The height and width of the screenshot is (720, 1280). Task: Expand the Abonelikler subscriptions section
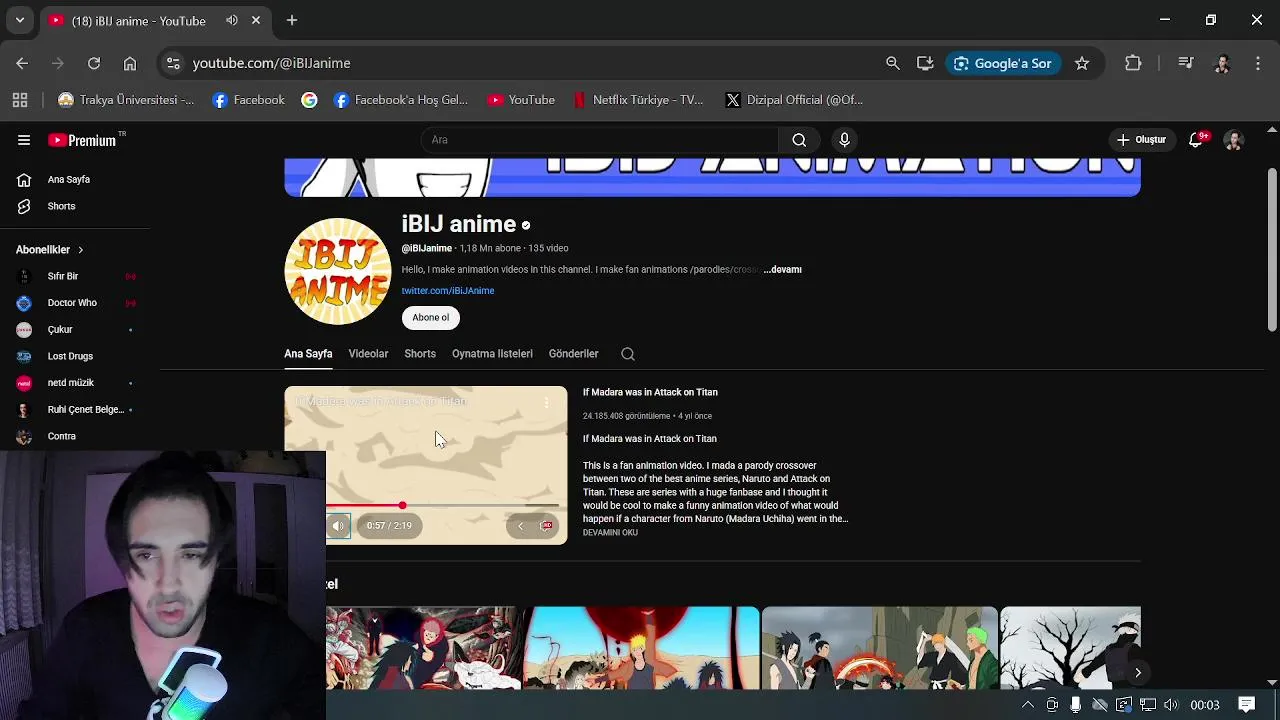pos(50,249)
